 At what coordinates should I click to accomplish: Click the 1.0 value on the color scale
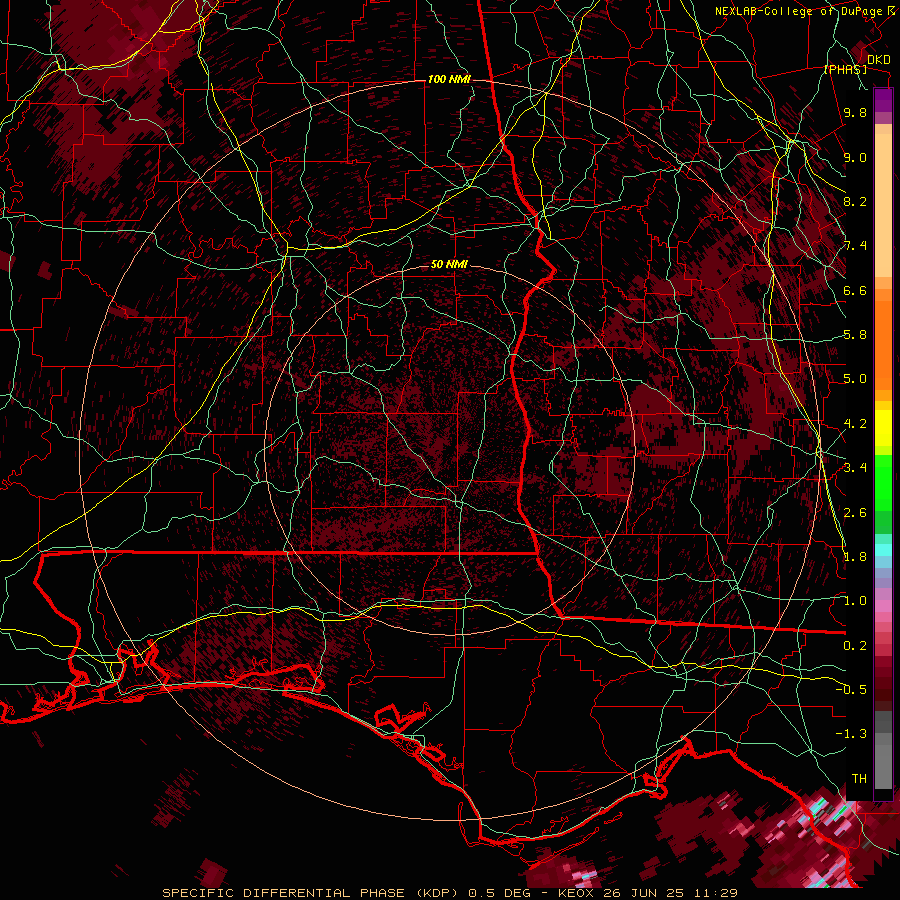(x=855, y=601)
